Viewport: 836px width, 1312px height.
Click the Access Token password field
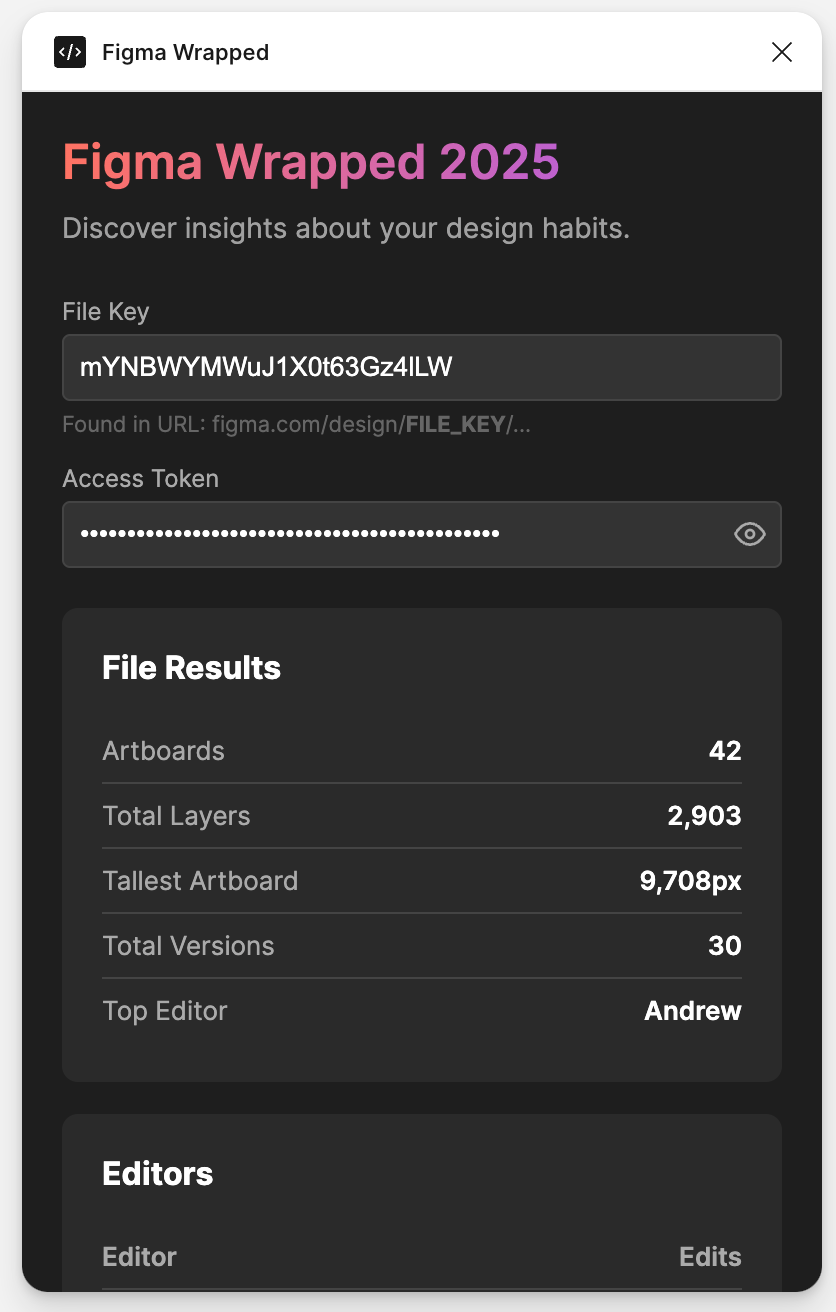[x=395, y=534]
